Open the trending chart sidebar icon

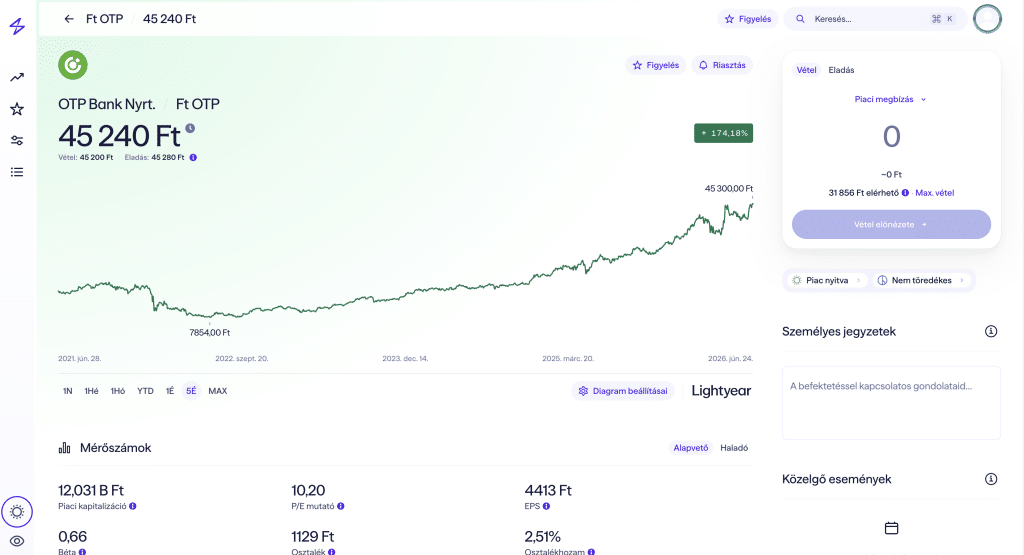[17, 78]
